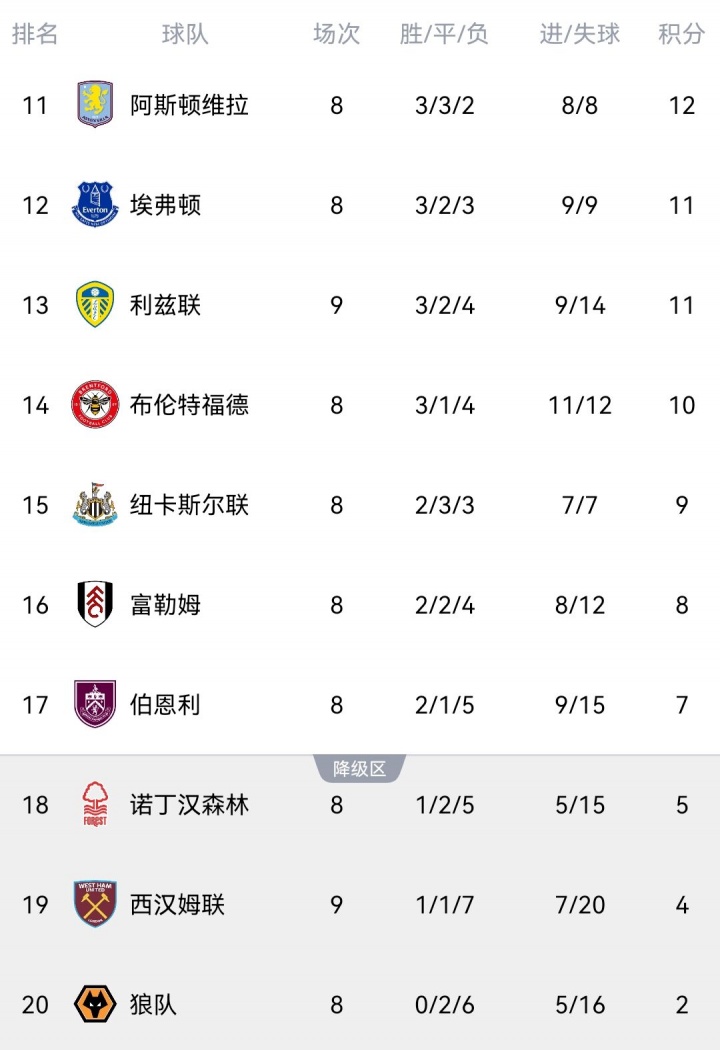
Task: Open 布伦特福德 team details
Action: point(189,405)
